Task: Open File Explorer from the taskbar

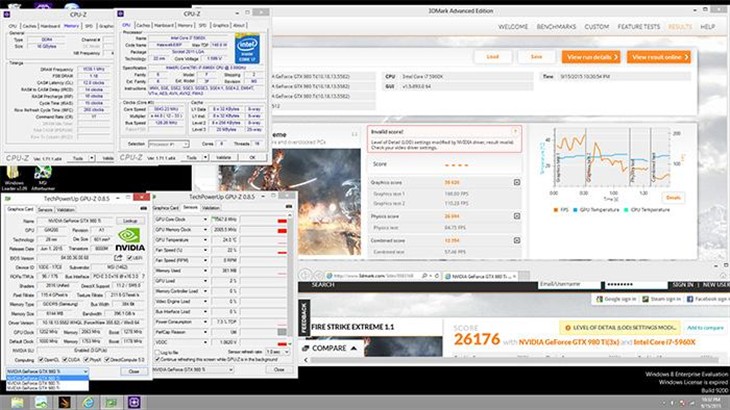Action: click(17, 402)
